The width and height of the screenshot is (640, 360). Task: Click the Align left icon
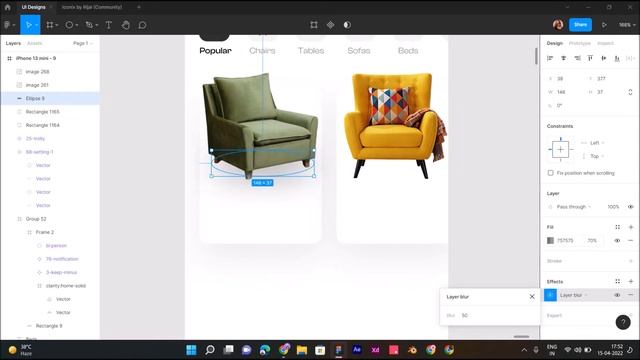point(550,58)
